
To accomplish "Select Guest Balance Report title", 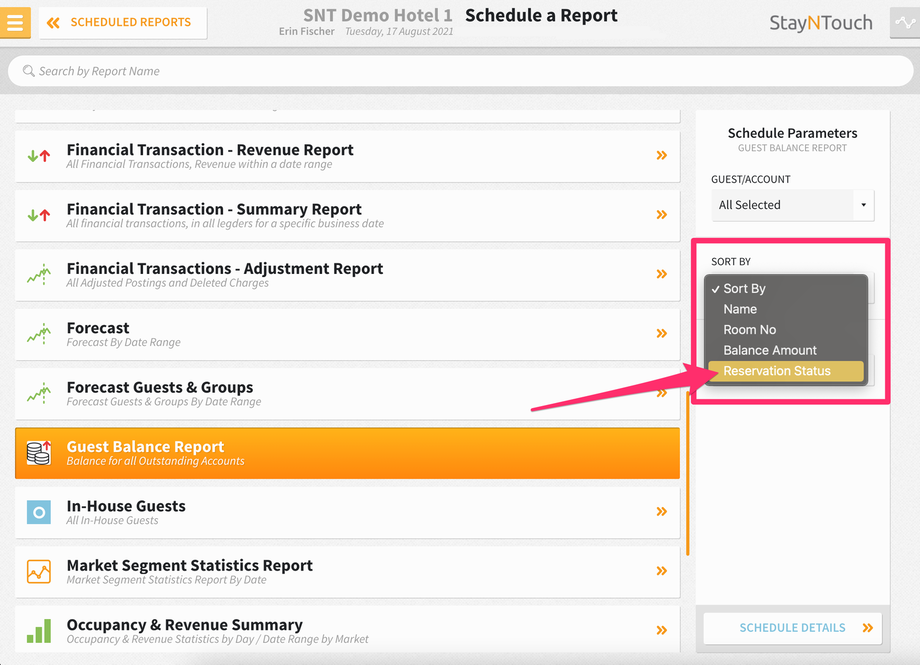I will 146,447.
